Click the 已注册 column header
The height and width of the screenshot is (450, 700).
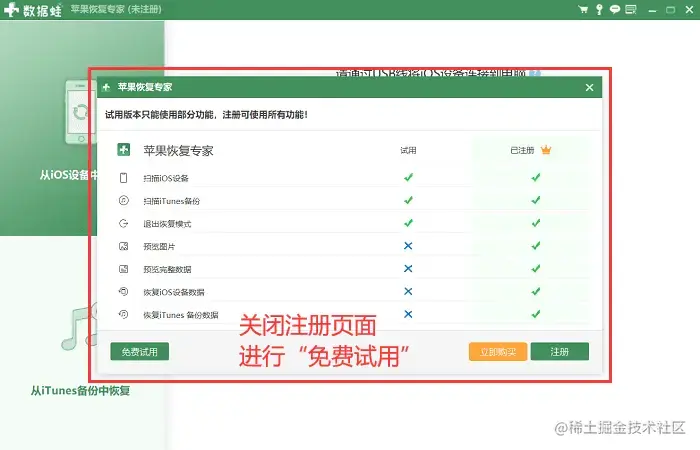pyautogui.click(x=522, y=150)
